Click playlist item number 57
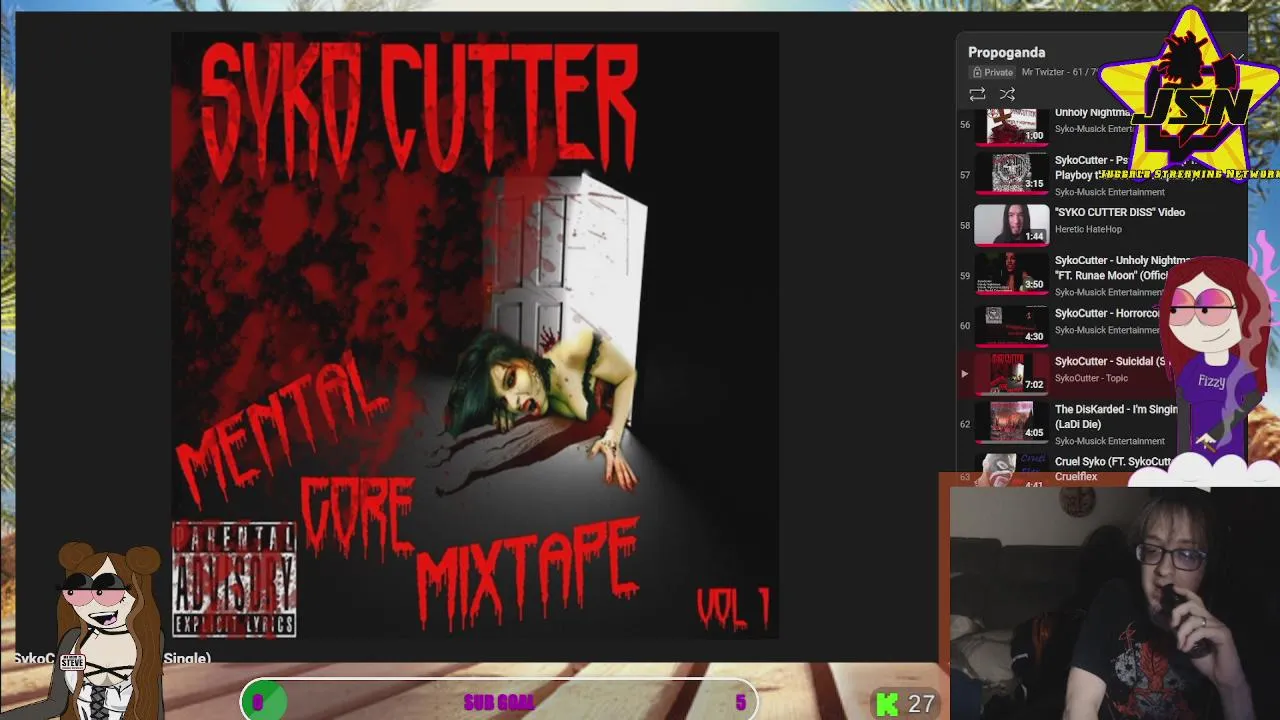The image size is (1280, 720). click(965, 175)
